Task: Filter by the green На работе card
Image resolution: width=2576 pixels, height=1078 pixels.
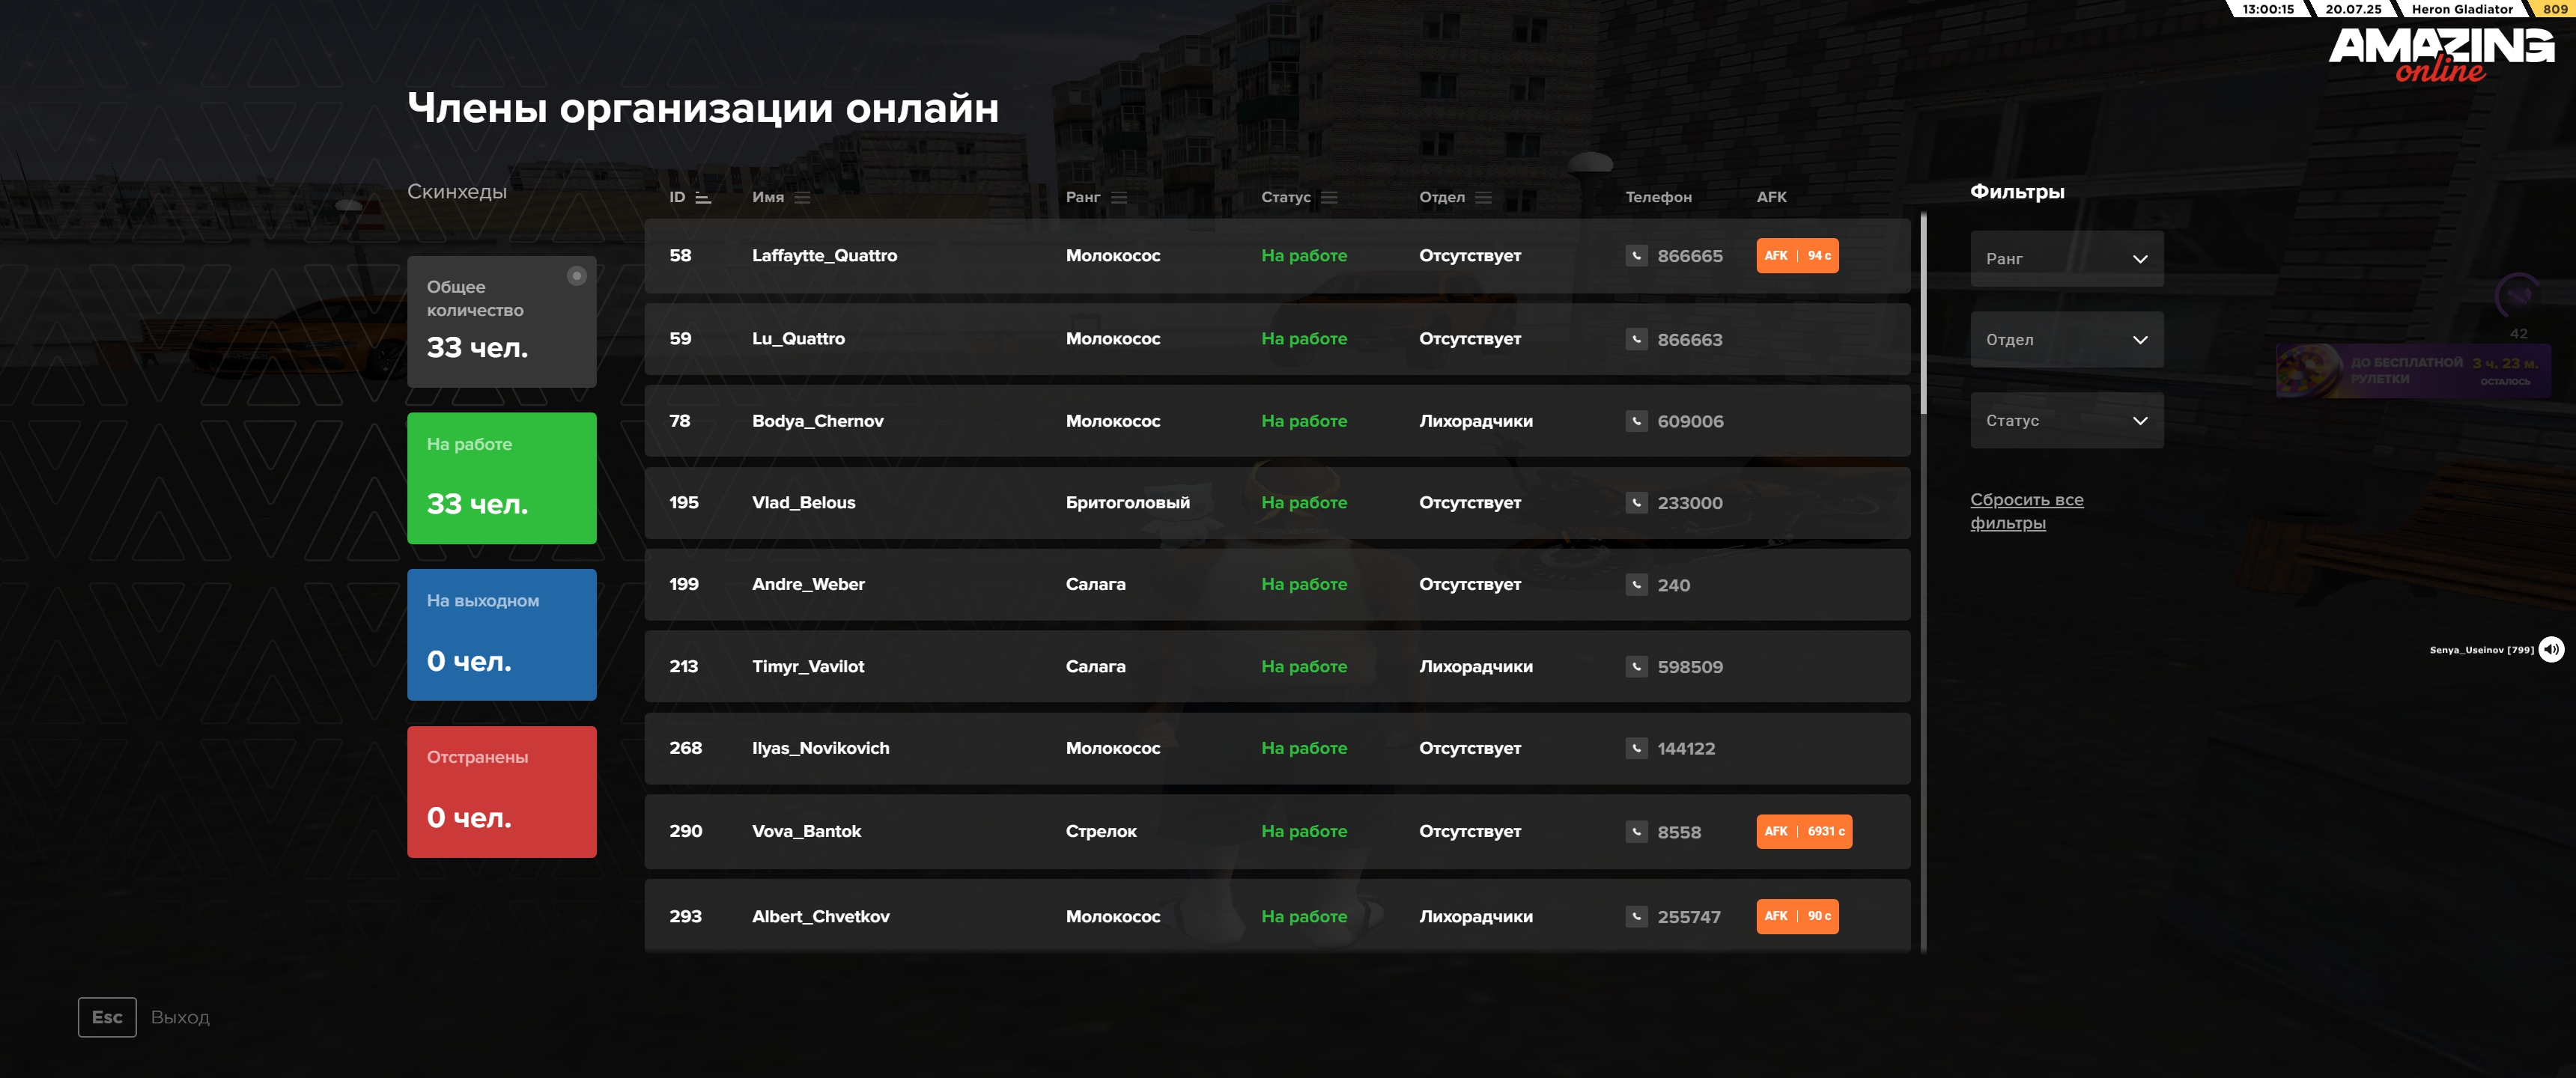Action: (x=501, y=478)
